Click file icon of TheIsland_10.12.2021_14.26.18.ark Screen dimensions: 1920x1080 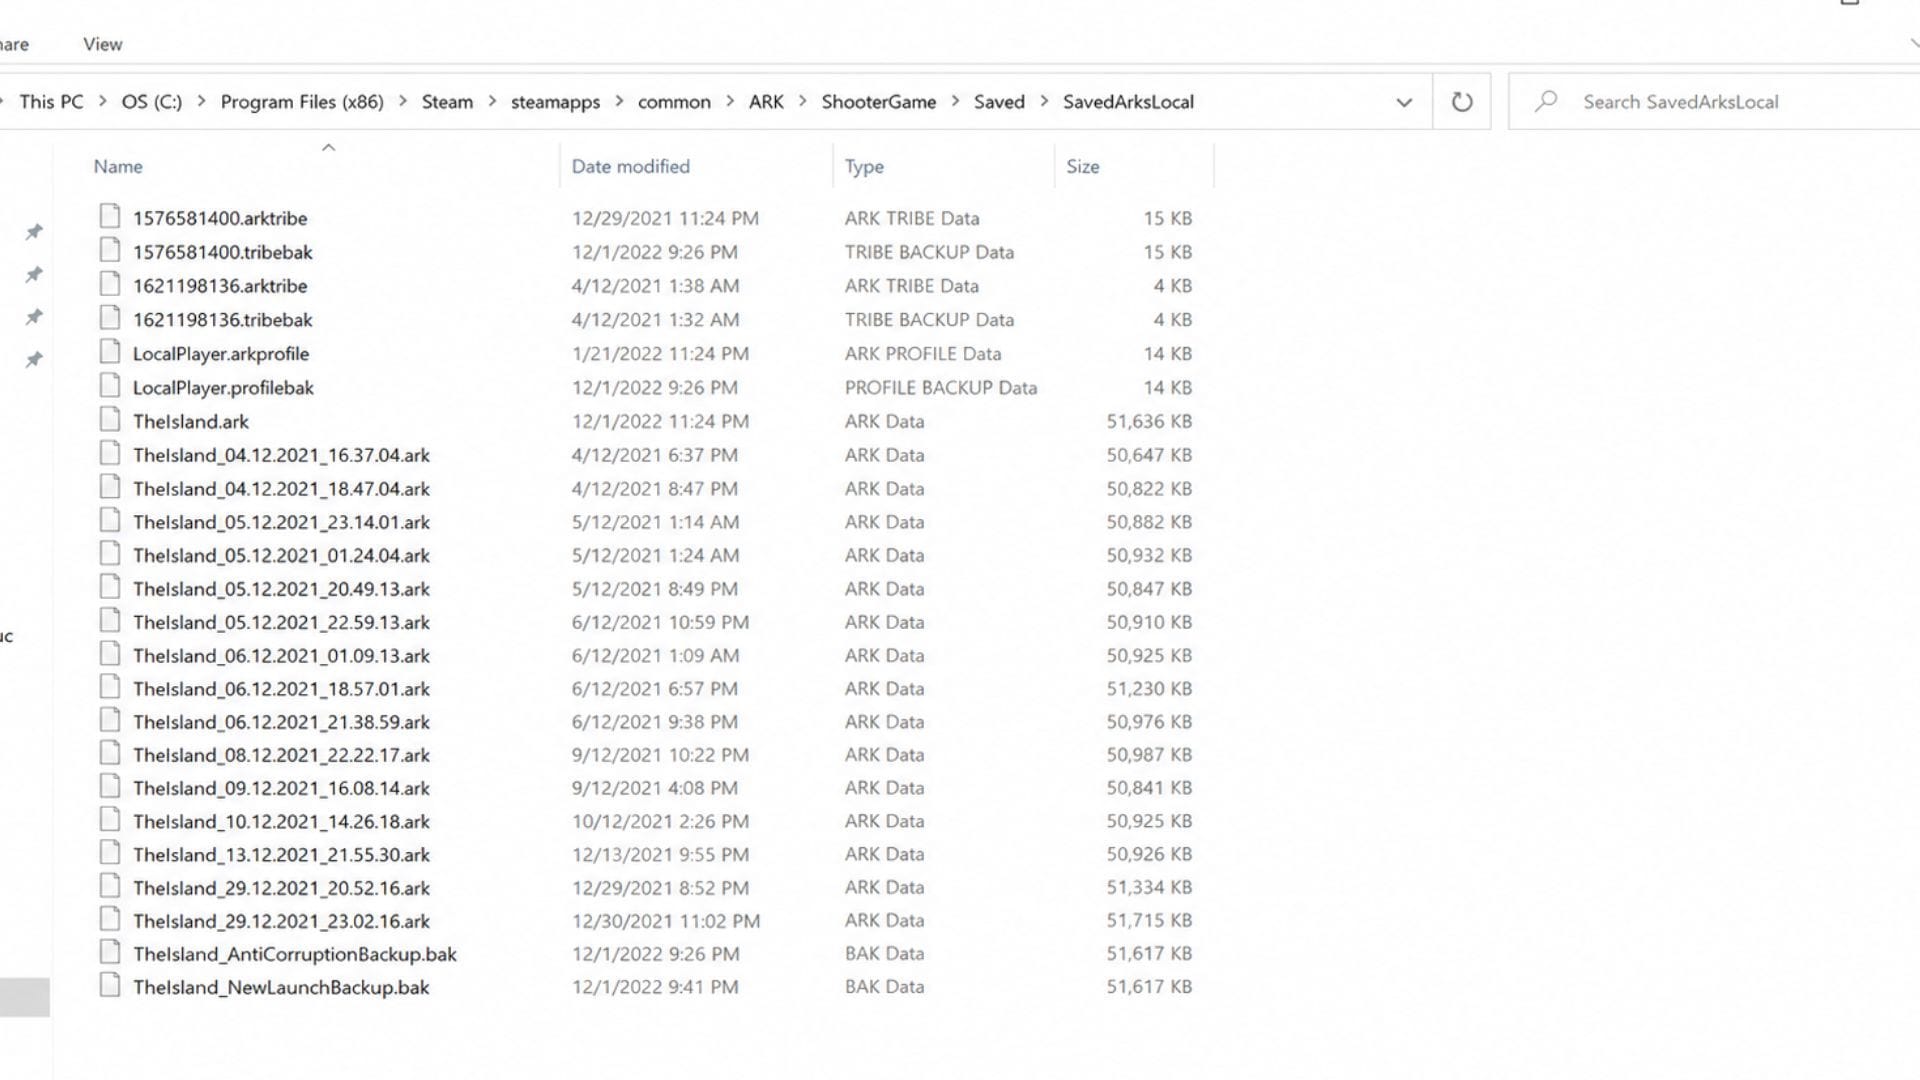coord(110,820)
